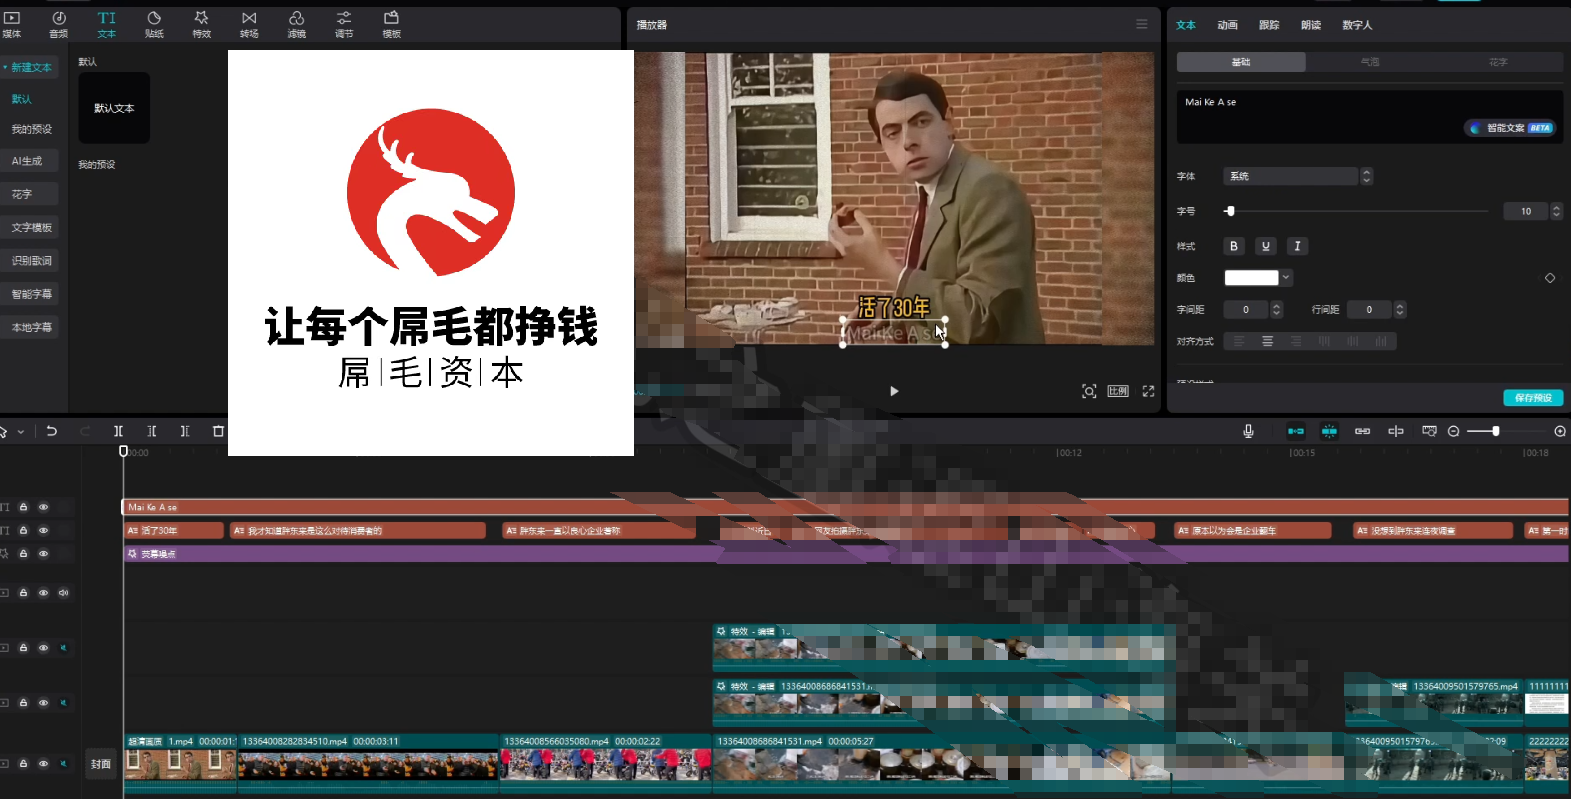Viewport: 1571px width, 799px height.
Task: Click the split clip tool in timeline toolbar
Action: (x=118, y=431)
